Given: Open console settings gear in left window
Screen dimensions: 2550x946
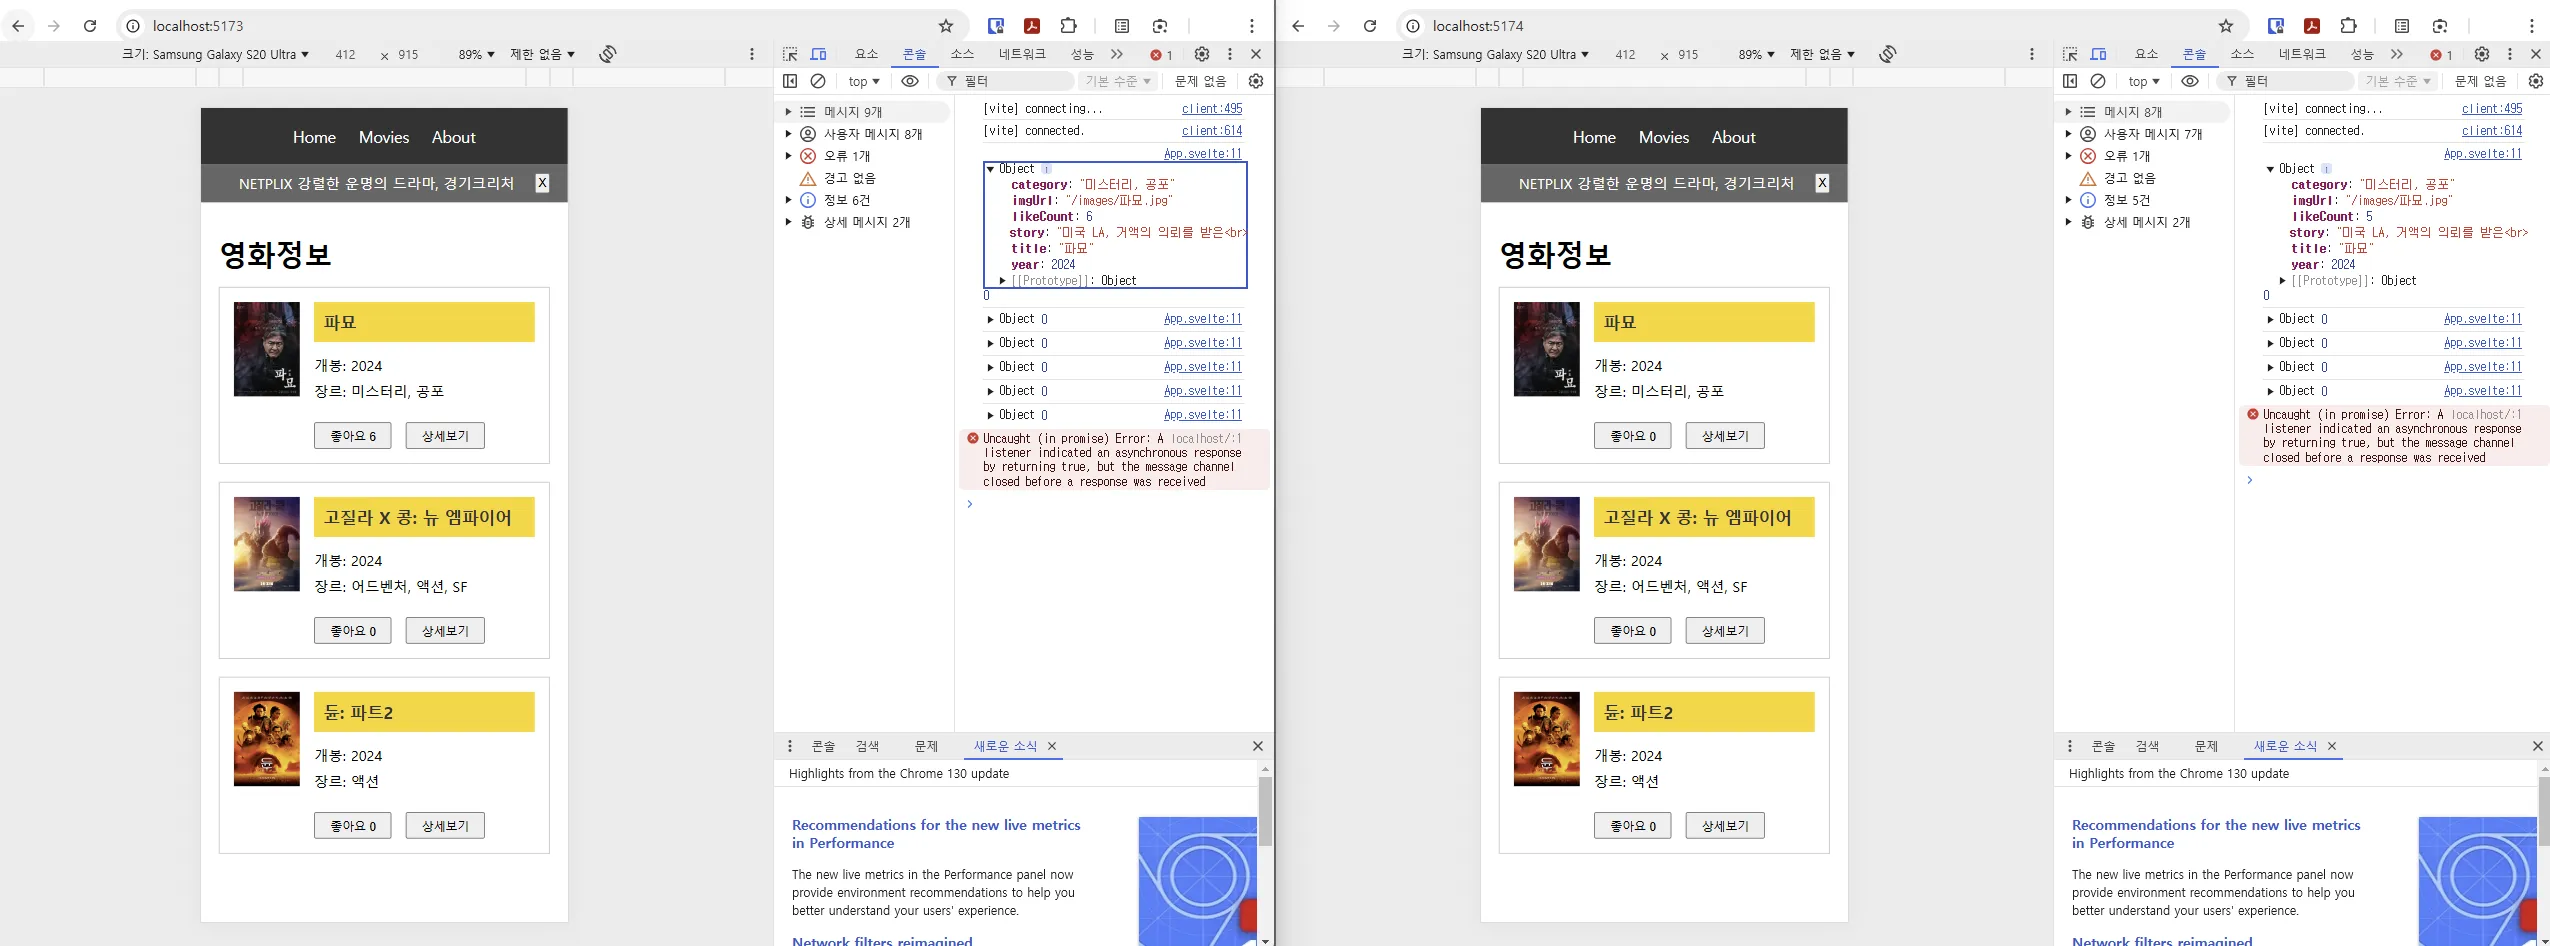Looking at the screenshot, I should pyautogui.click(x=1256, y=81).
